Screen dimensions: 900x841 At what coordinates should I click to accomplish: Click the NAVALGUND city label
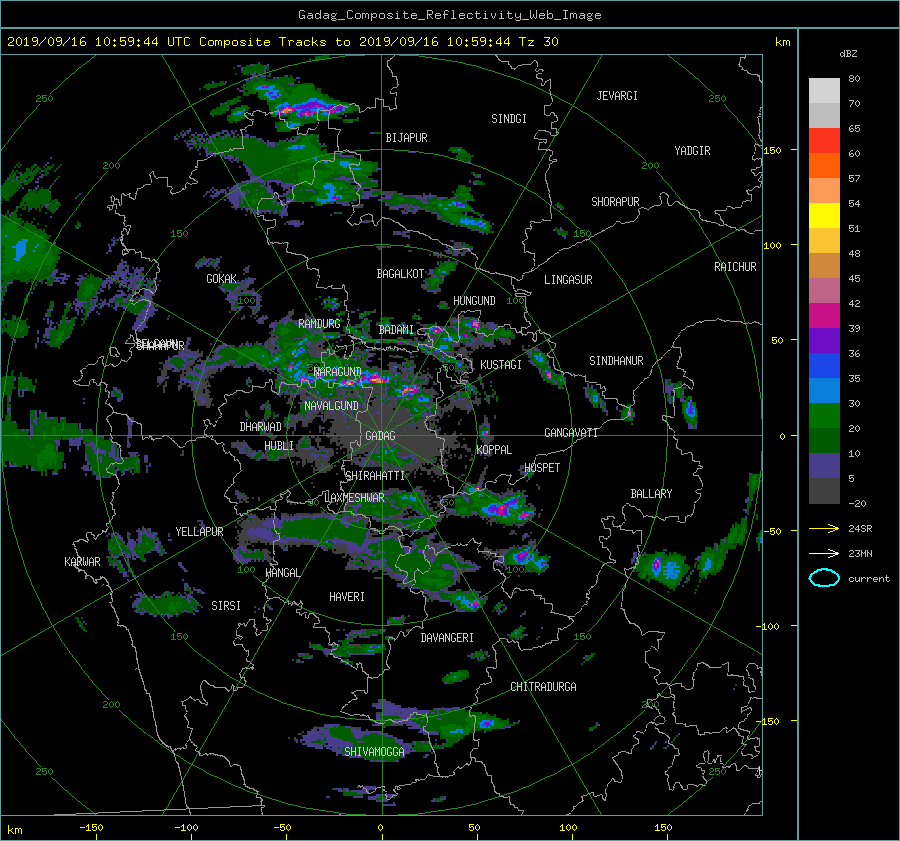pos(331,406)
